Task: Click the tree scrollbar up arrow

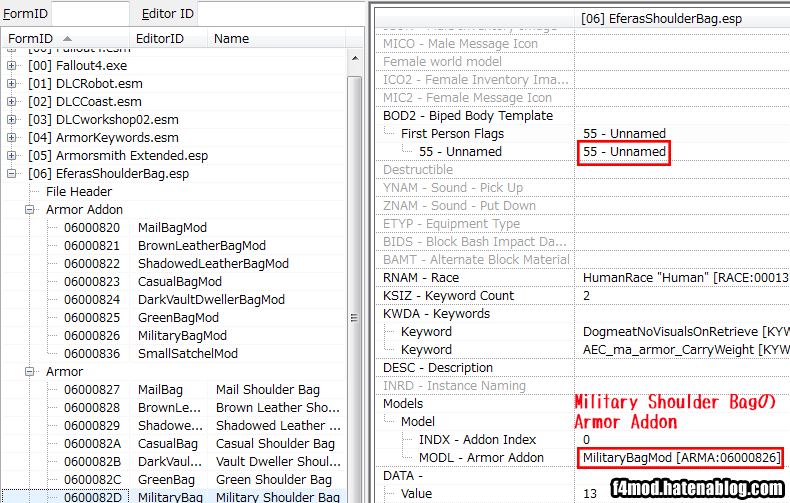Action: (x=355, y=58)
